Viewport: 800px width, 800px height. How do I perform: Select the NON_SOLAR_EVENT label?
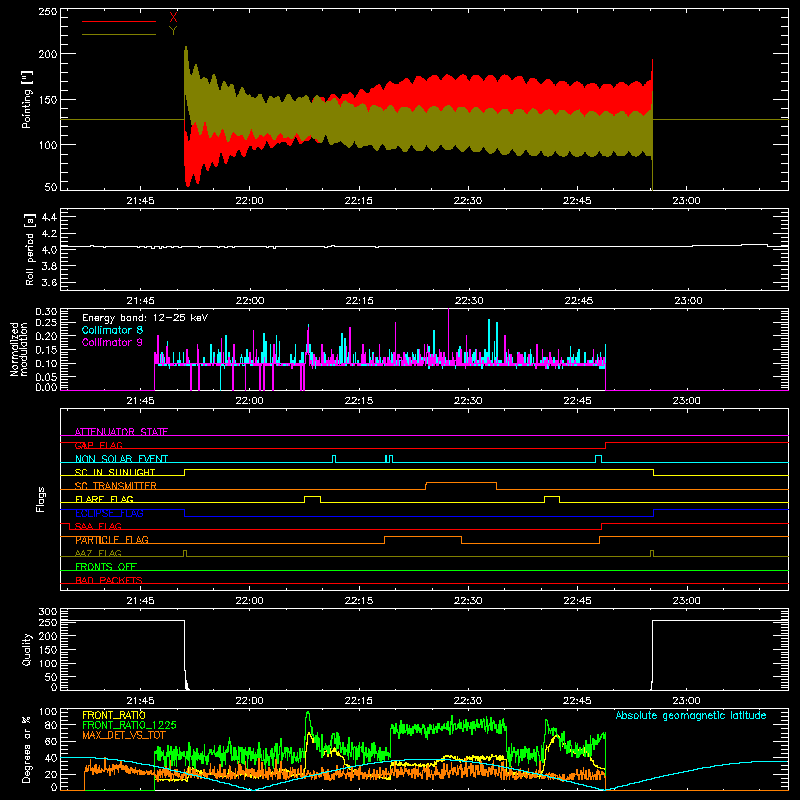click(121, 459)
